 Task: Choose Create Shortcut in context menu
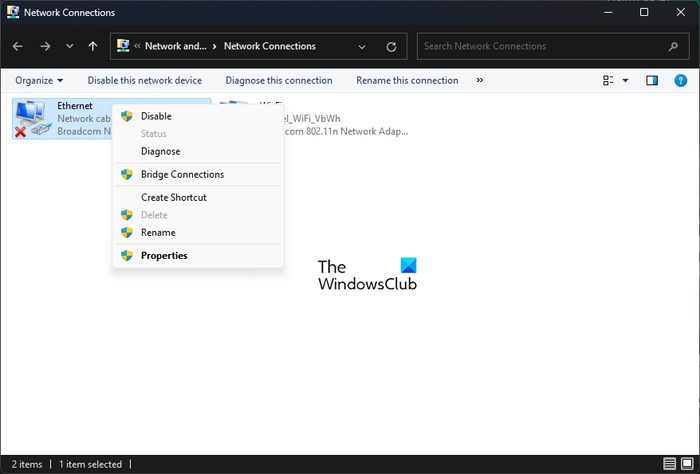(198, 197)
